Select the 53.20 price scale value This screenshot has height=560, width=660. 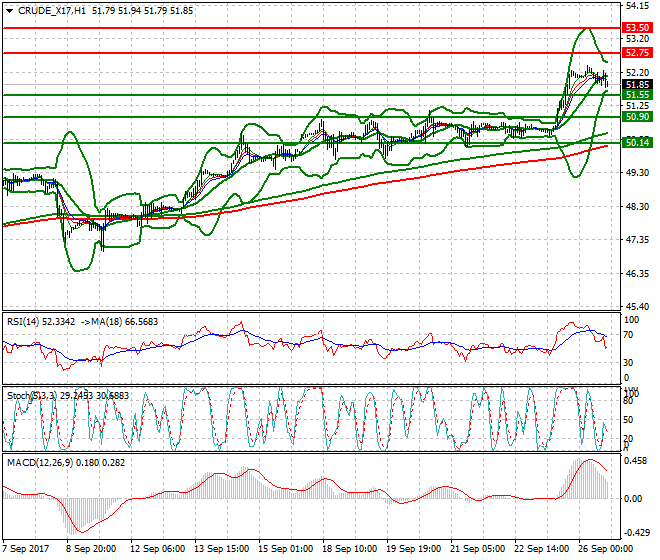pos(637,39)
